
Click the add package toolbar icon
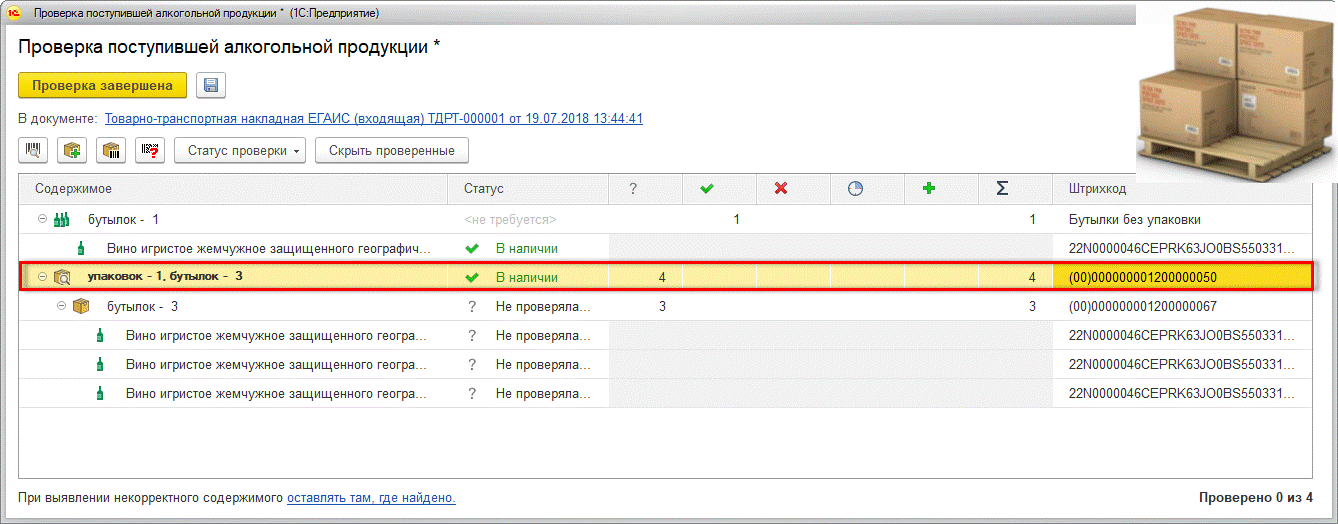[x=72, y=151]
